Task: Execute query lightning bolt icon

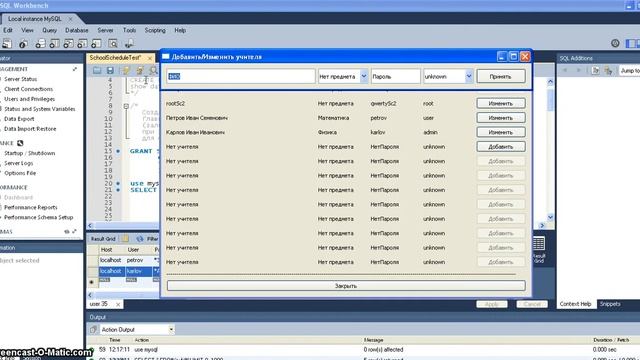Action: coord(126,70)
